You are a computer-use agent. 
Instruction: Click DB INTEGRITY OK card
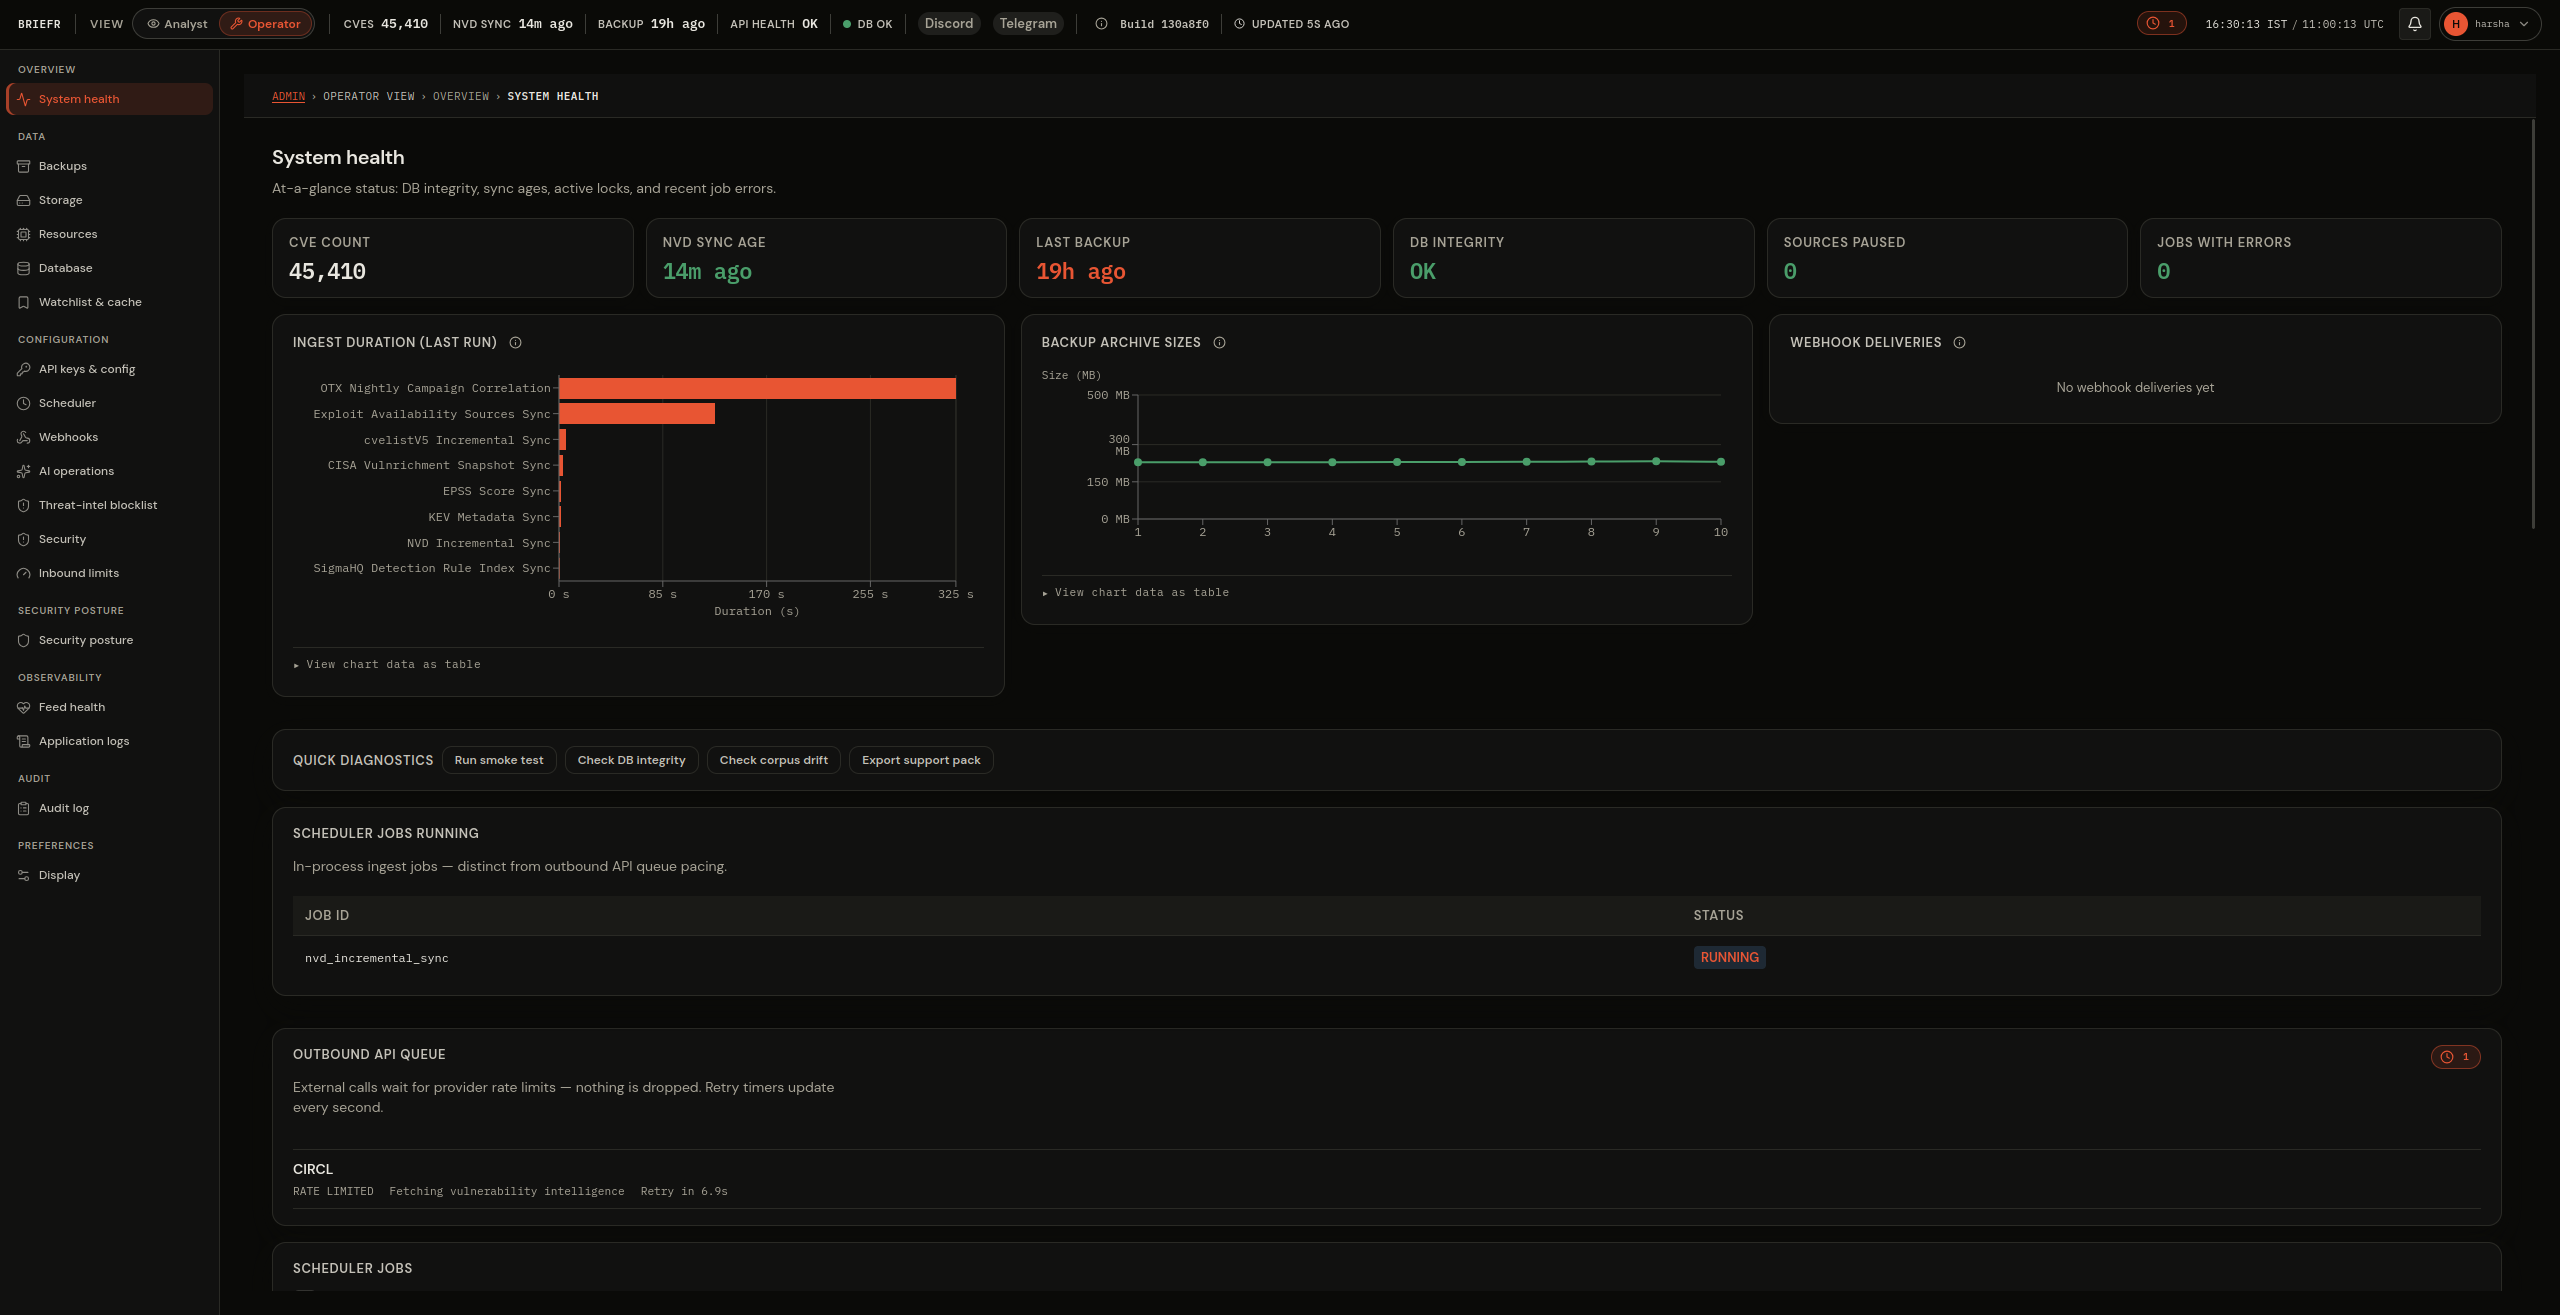1573,258
